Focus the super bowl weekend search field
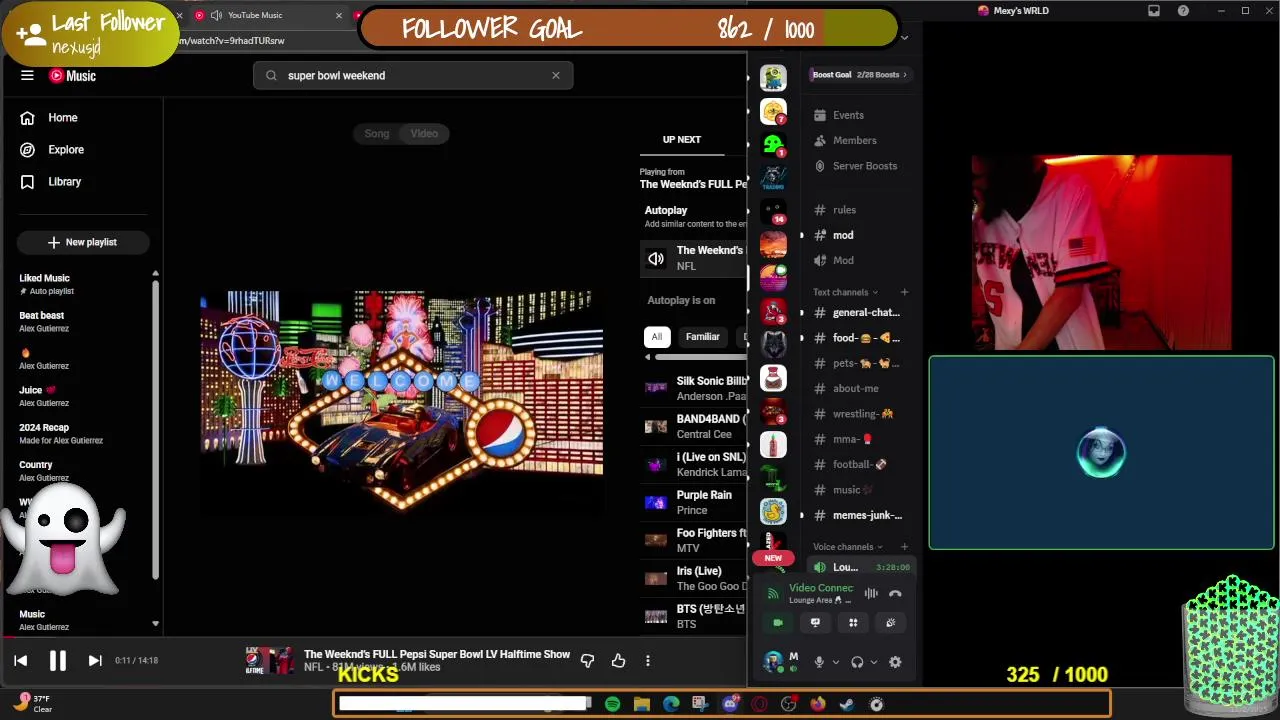This screenshot has width=1280, height=720. (x=414, y=75)
